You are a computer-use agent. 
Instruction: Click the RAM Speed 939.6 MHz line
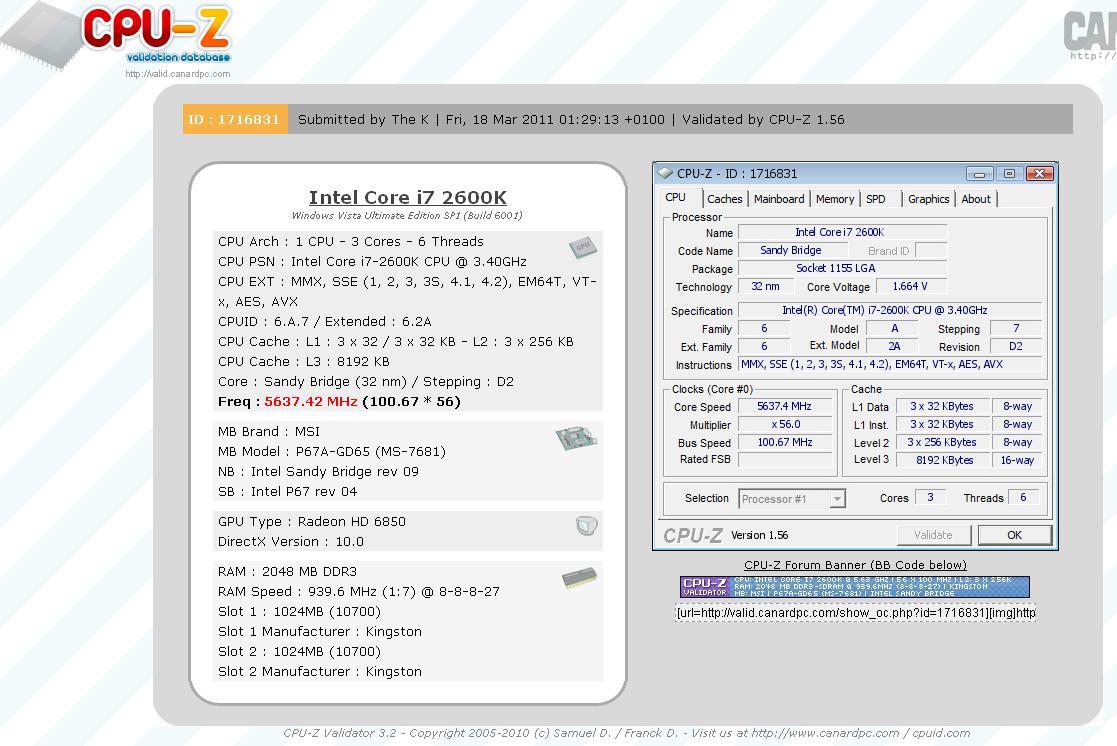(359, 591)
